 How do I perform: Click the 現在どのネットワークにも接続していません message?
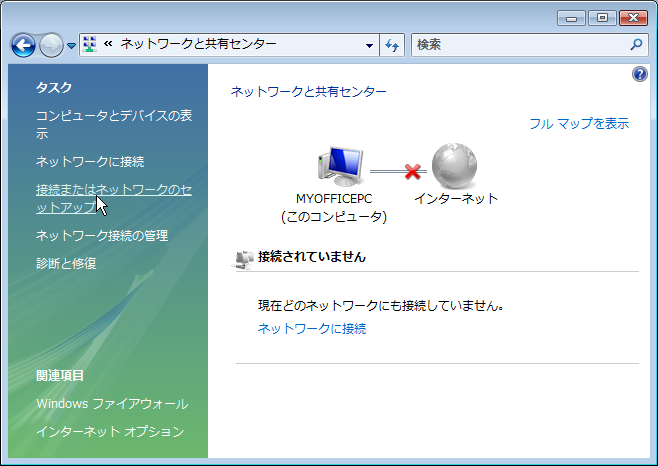tap(381, 305)
